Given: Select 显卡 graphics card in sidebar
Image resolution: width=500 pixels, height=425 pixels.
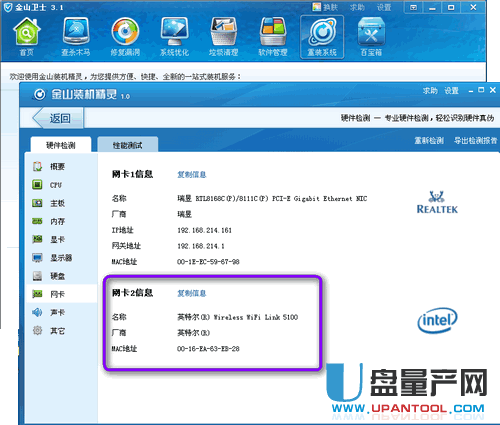Looking at the screenshot, I should point(62,239).
